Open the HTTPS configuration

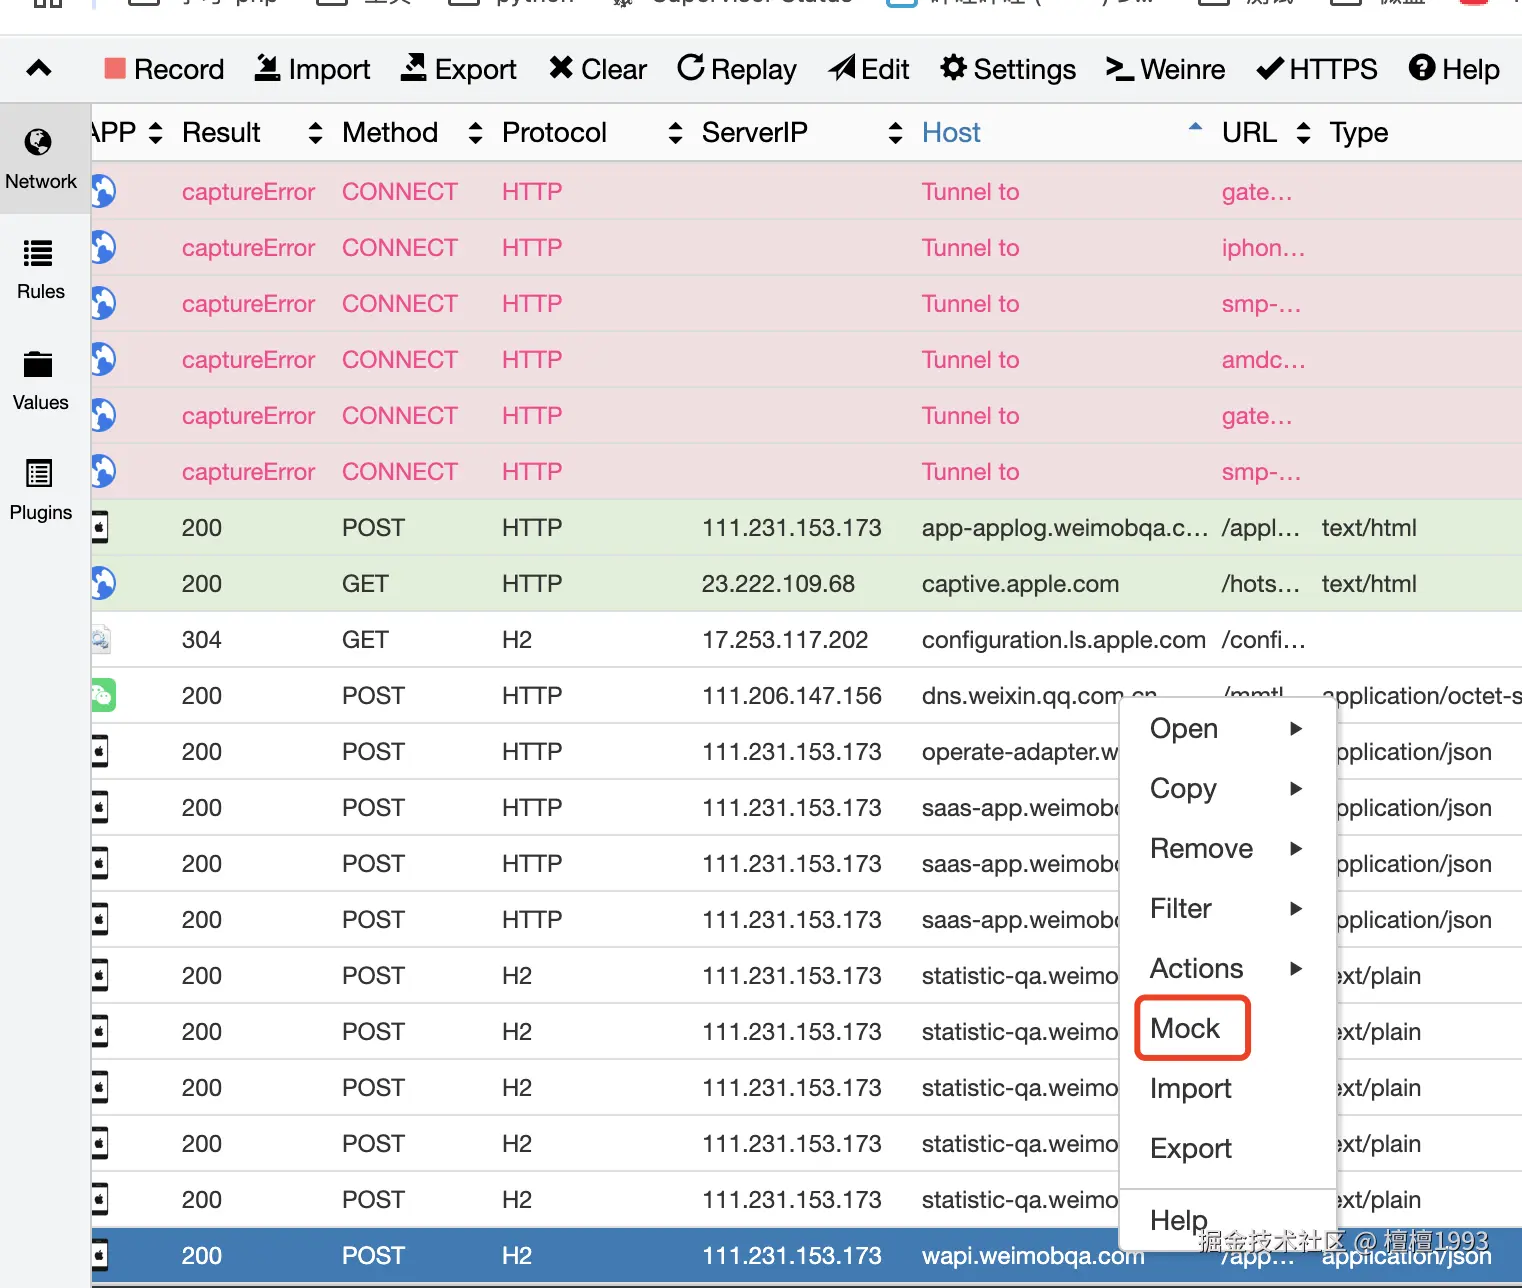(x=1317, y=69)
